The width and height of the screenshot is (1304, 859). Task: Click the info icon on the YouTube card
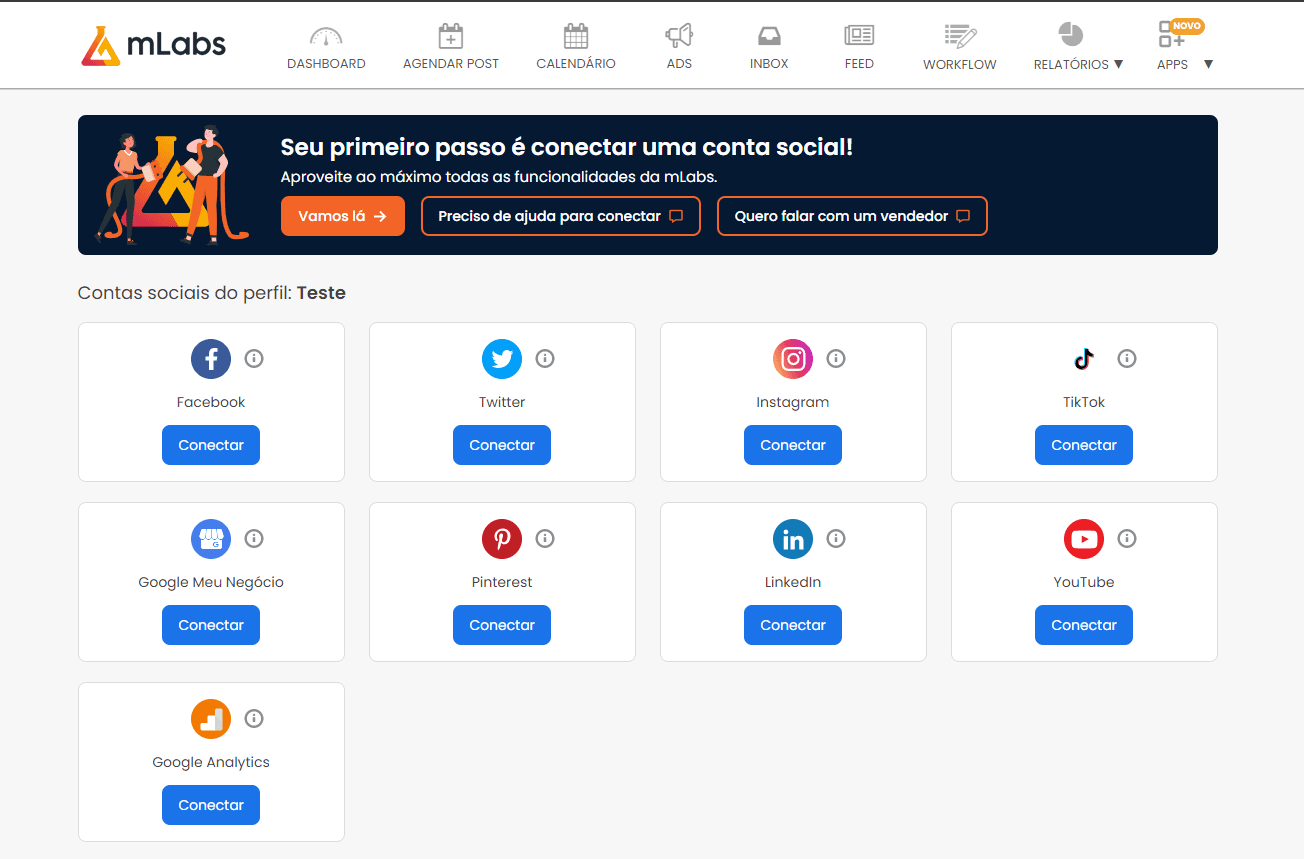pyautogui.click(x=1127, y=538)
